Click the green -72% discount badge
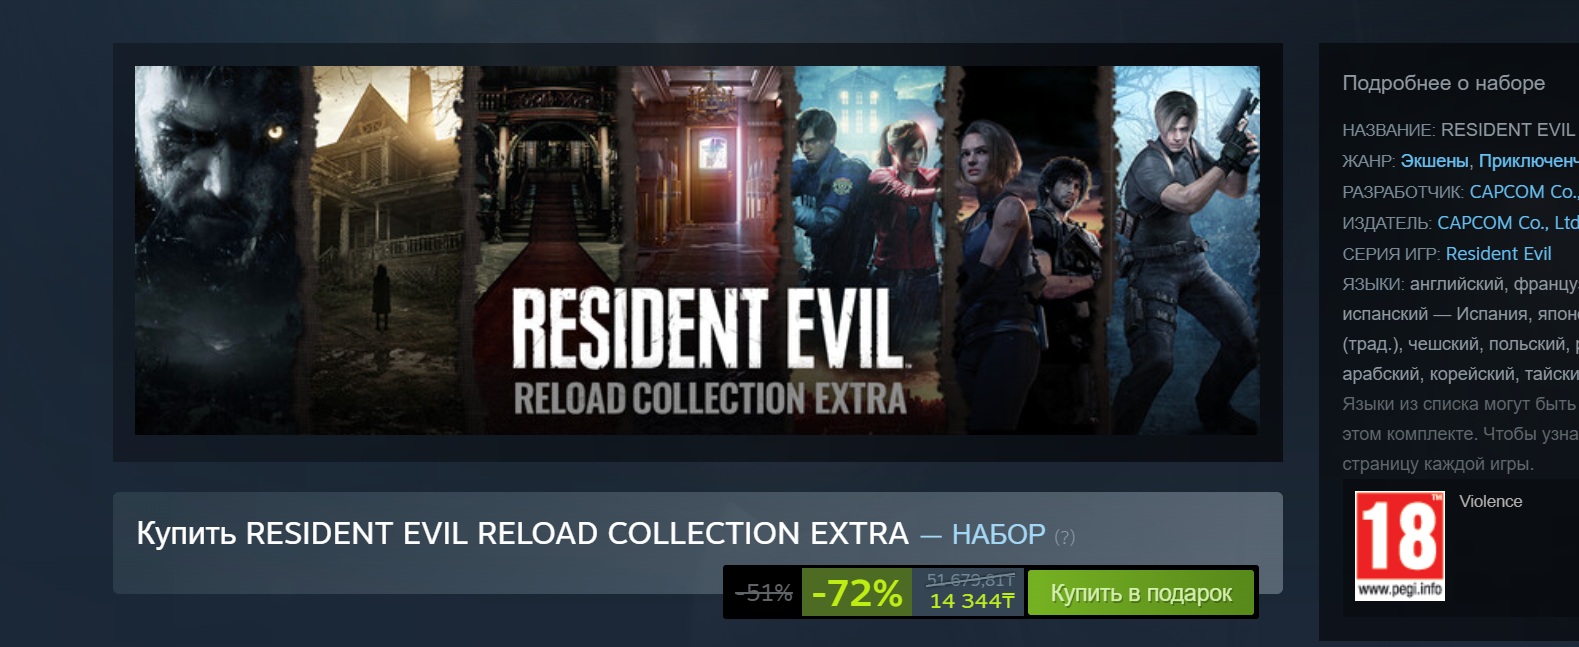The image size is (1579, 647). (x=857, y=593)
